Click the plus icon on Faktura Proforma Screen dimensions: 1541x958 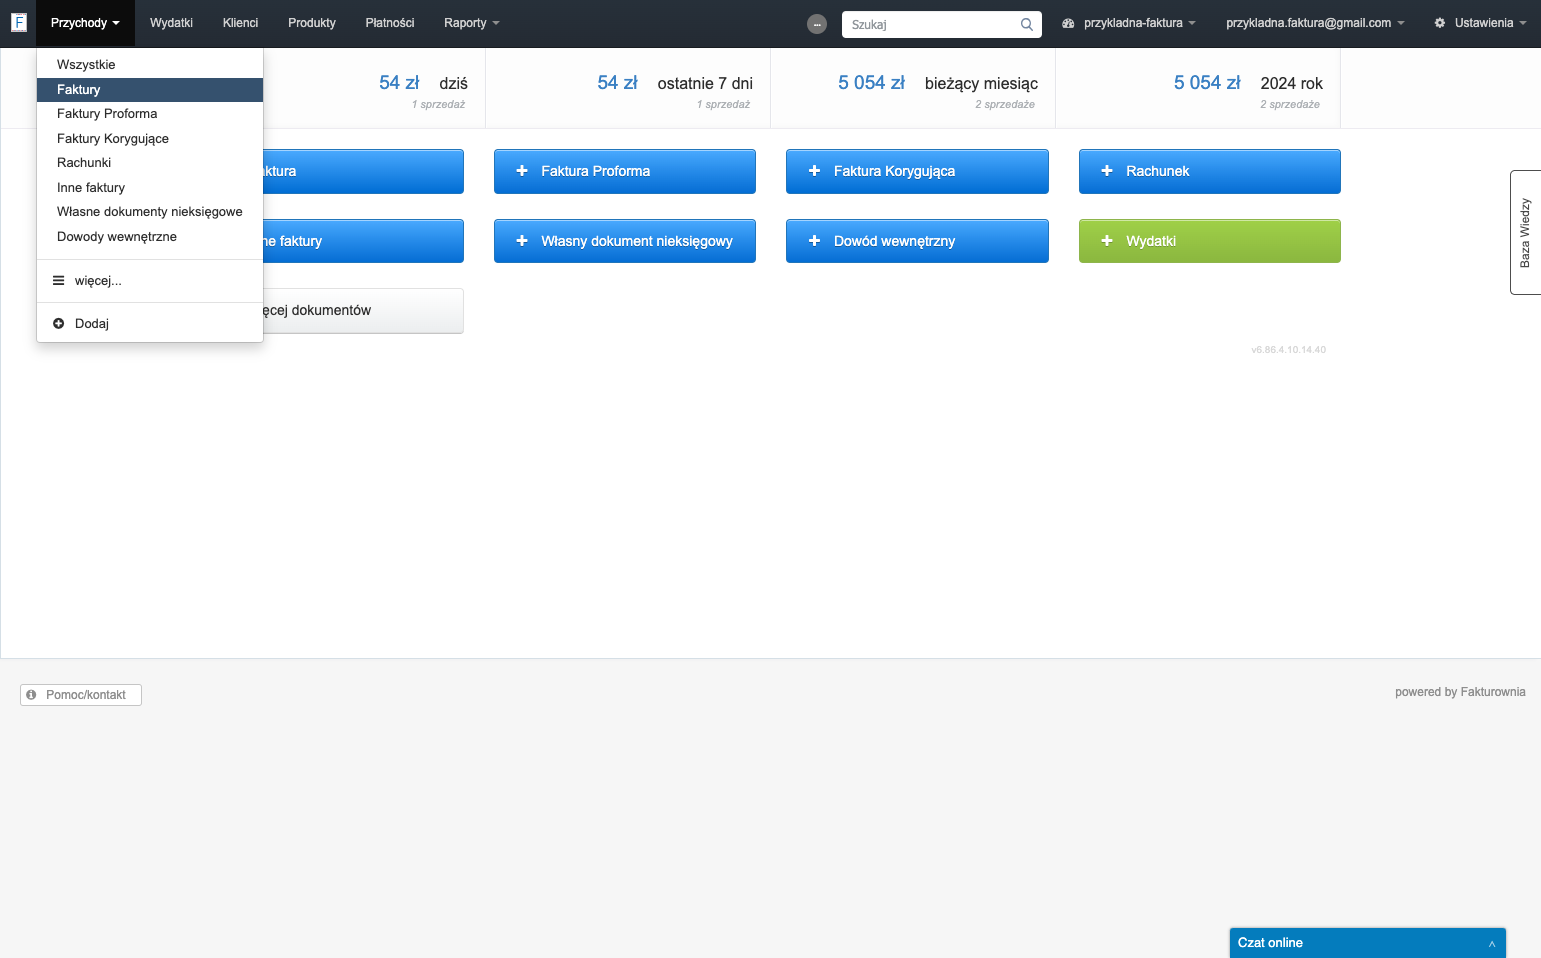coord(522,171)
